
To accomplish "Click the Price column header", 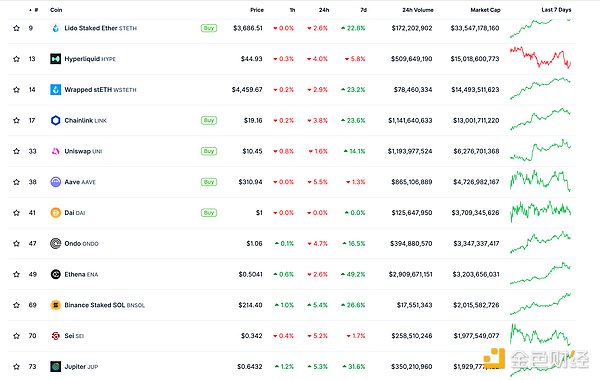I will point(257,10).
